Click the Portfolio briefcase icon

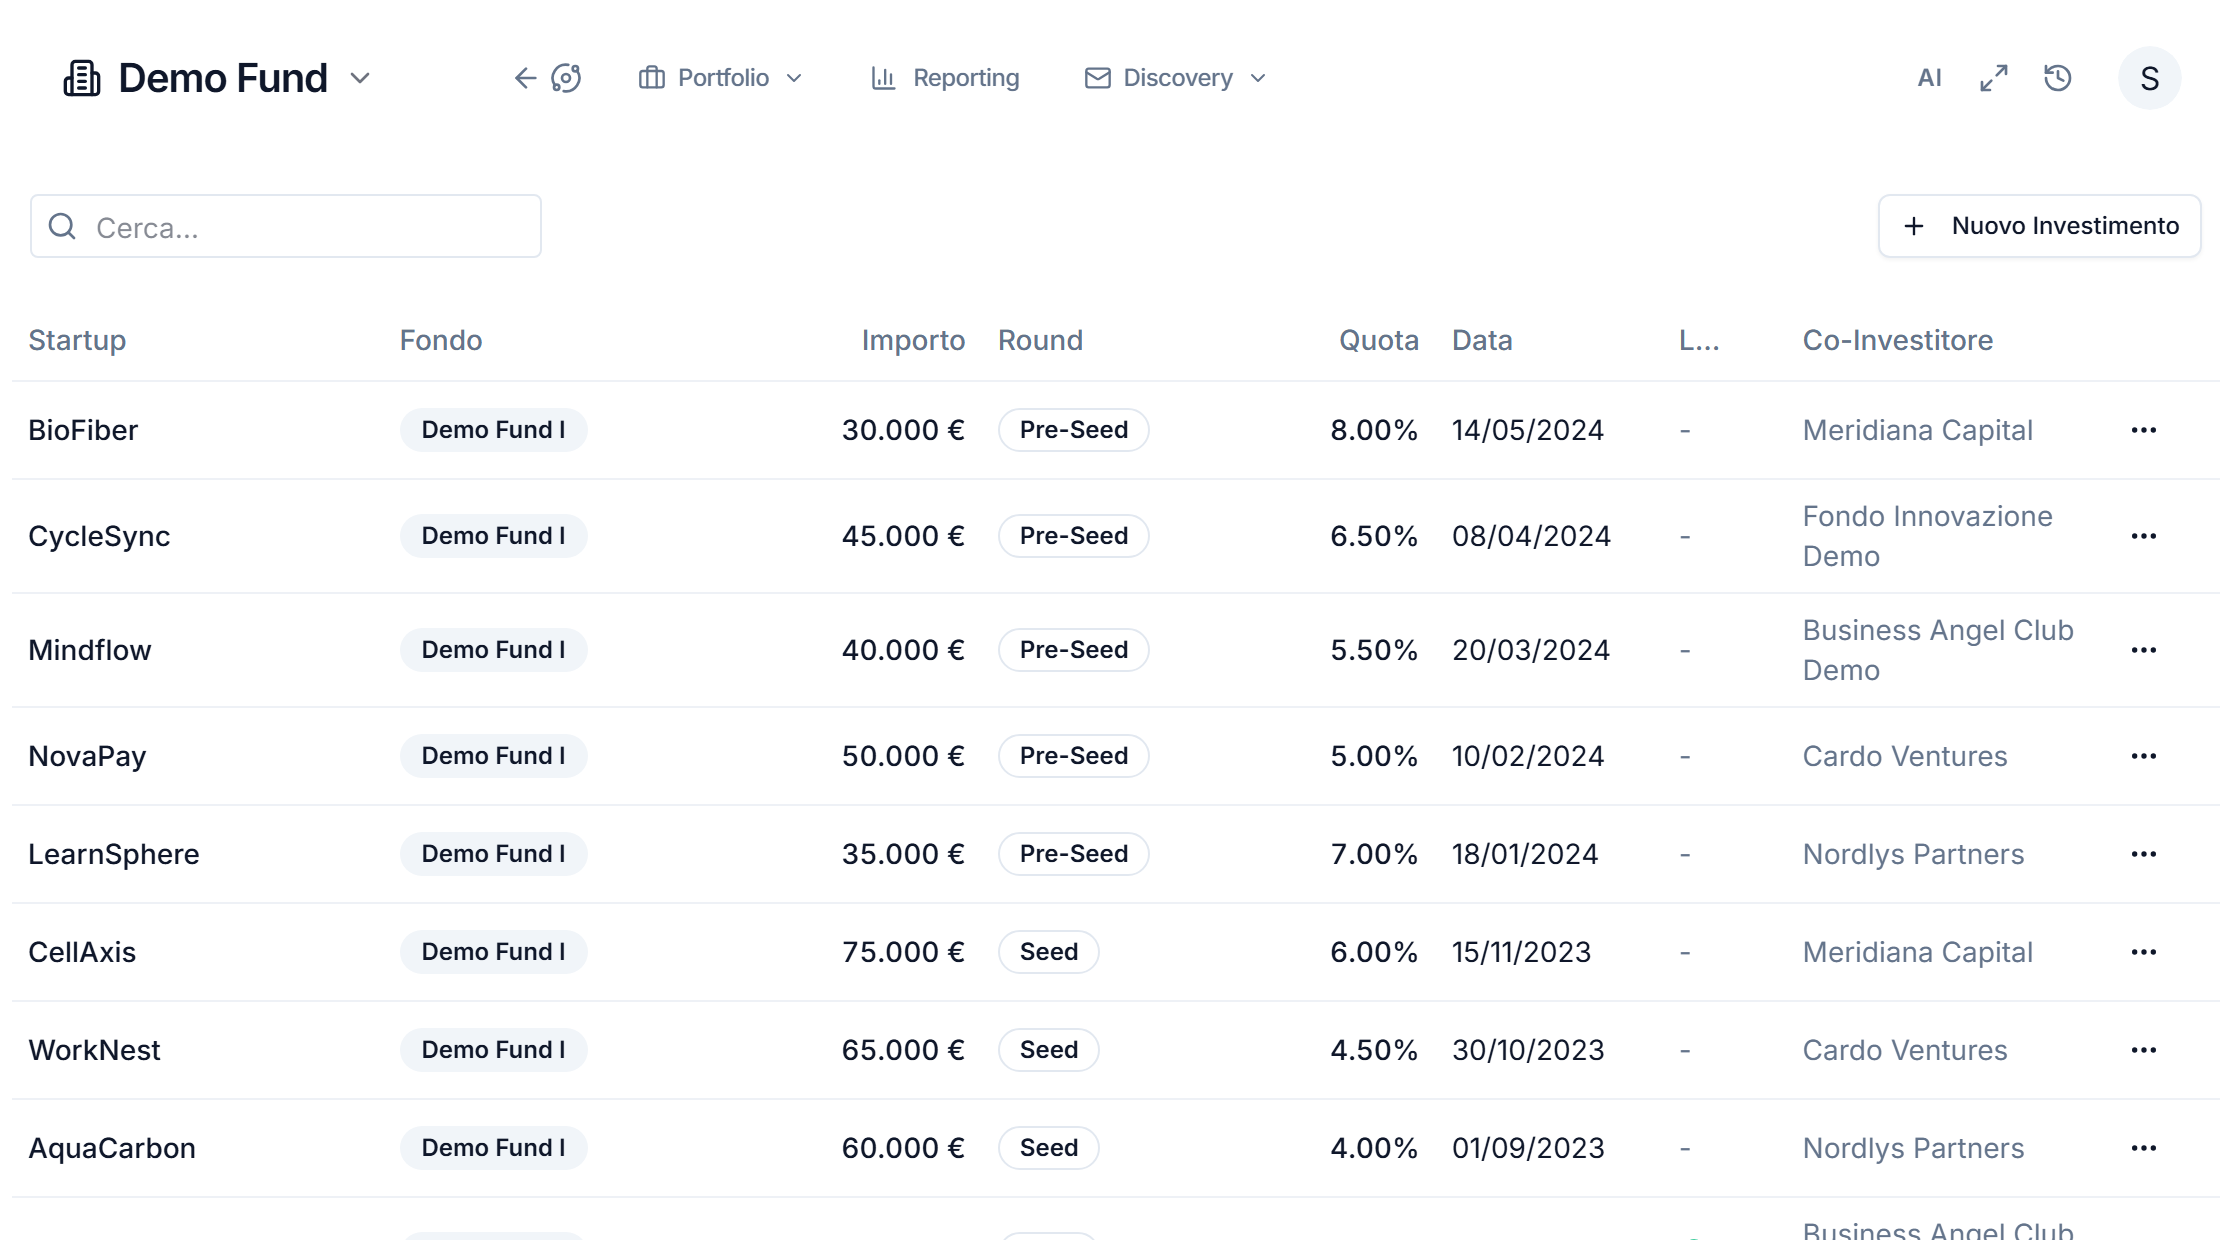[x=652, y=78]
